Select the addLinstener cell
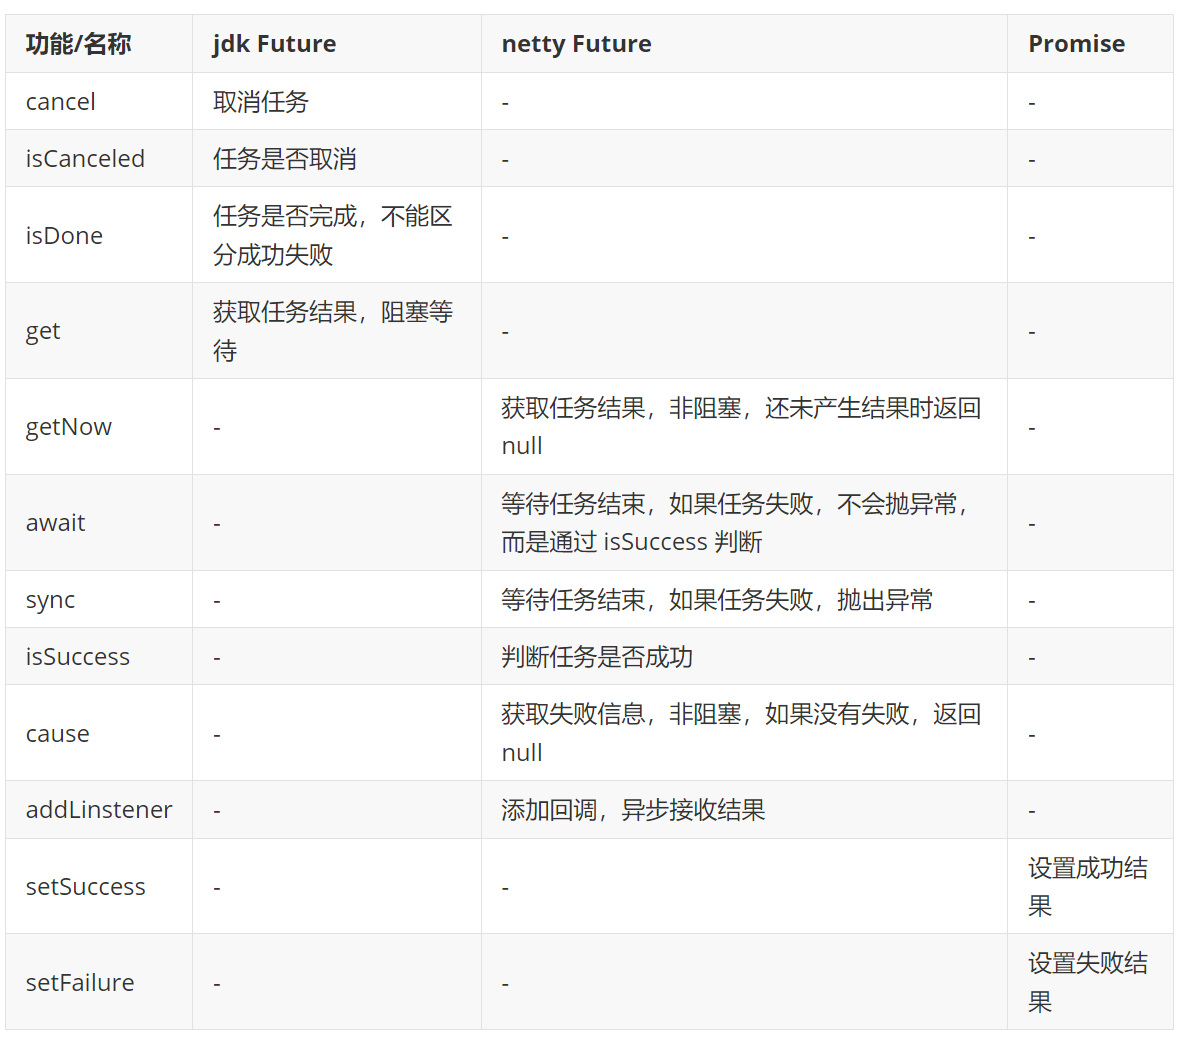1191x1040 pixels. tap(99, 810)
